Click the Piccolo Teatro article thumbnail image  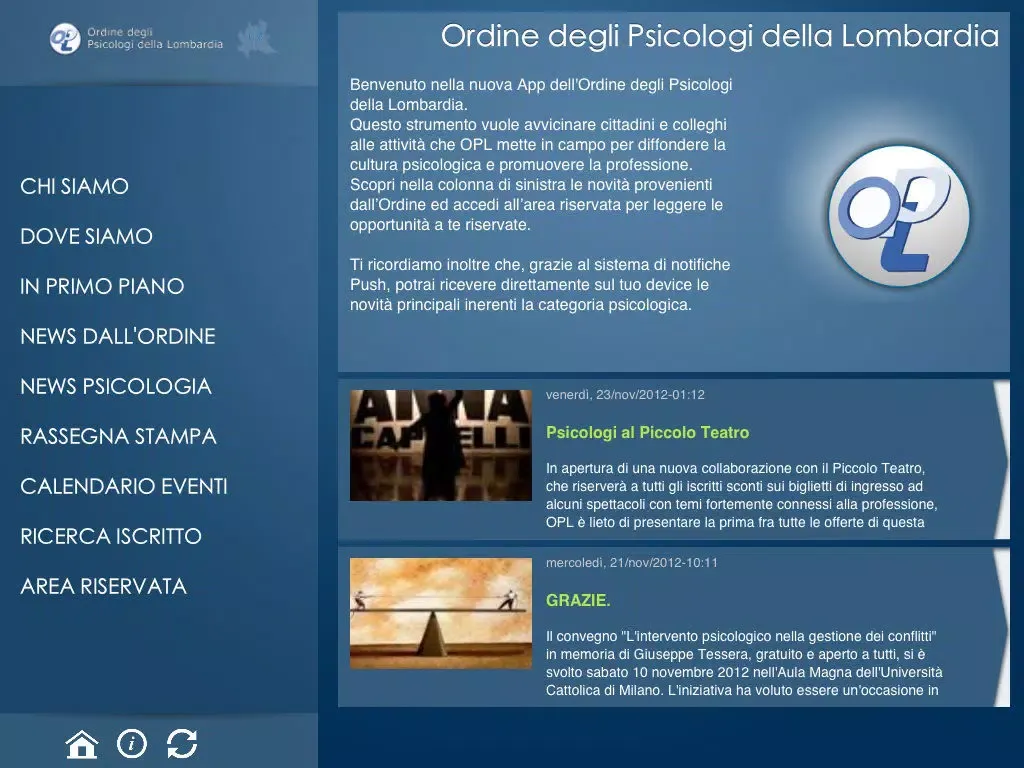coord(441,445)
